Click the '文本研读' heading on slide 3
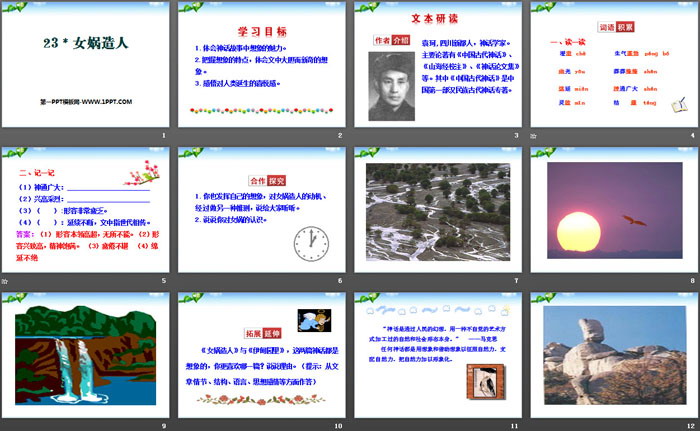This screenshot has width=700, height=431. 435,17
